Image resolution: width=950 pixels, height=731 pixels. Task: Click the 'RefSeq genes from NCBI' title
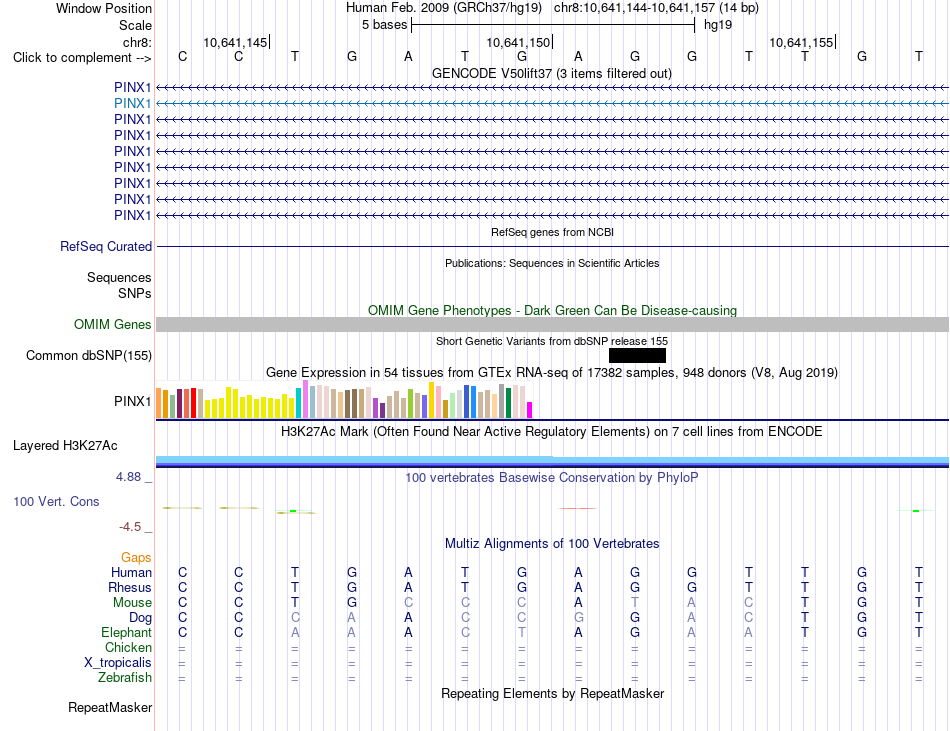tap(552, 232)
